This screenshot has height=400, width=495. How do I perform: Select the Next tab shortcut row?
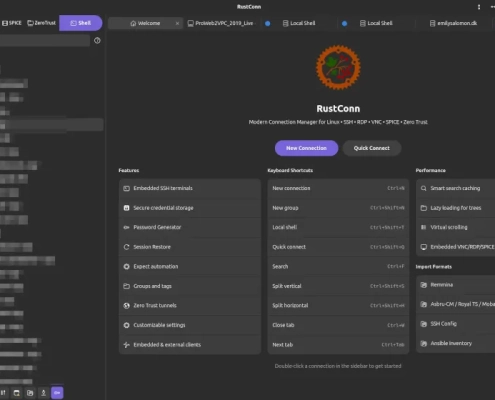[338, 345]
